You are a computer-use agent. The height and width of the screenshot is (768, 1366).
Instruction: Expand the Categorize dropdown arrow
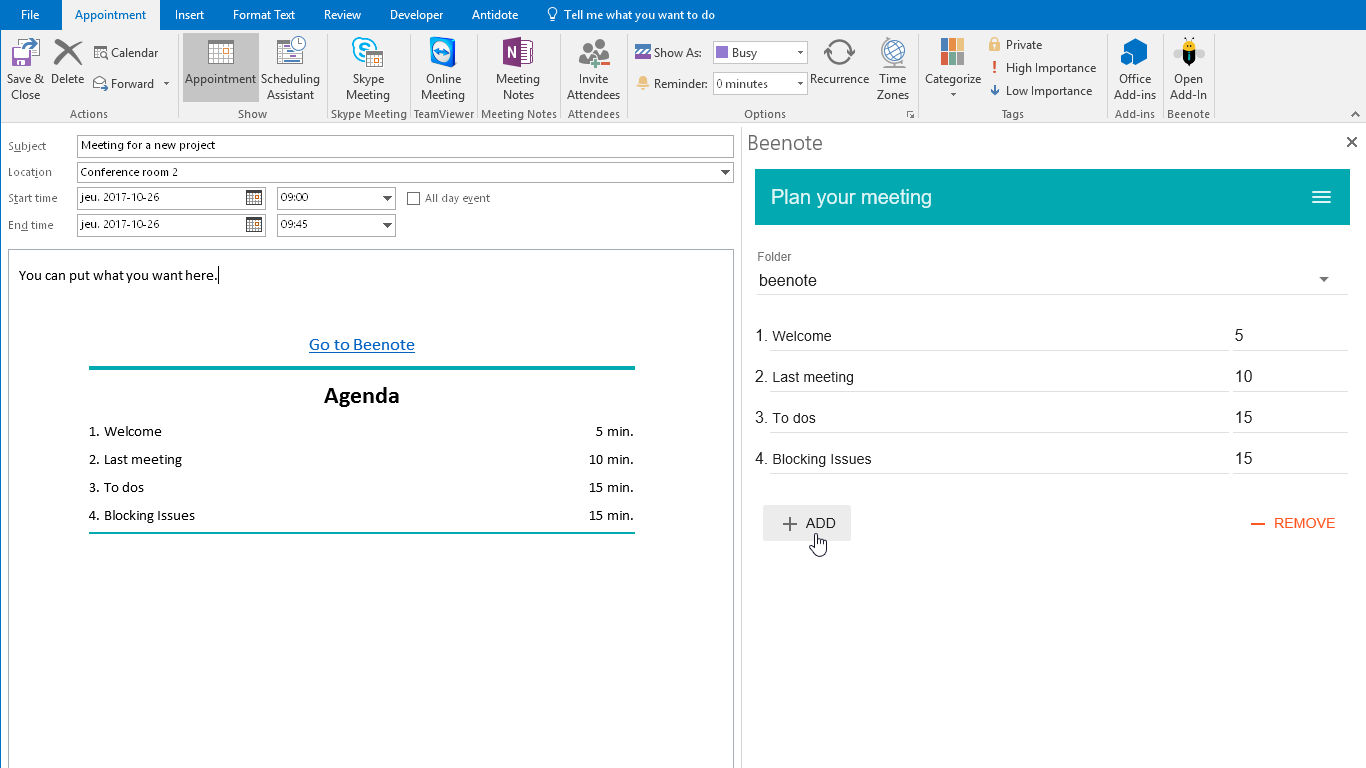(952, 95)
